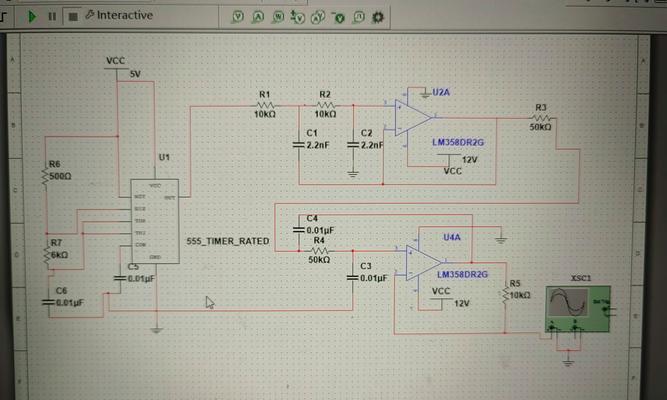667x400 pixels.
Task: Click the 10kΩ value of R2
Action: pyautogui.click(x=325, y=114)
